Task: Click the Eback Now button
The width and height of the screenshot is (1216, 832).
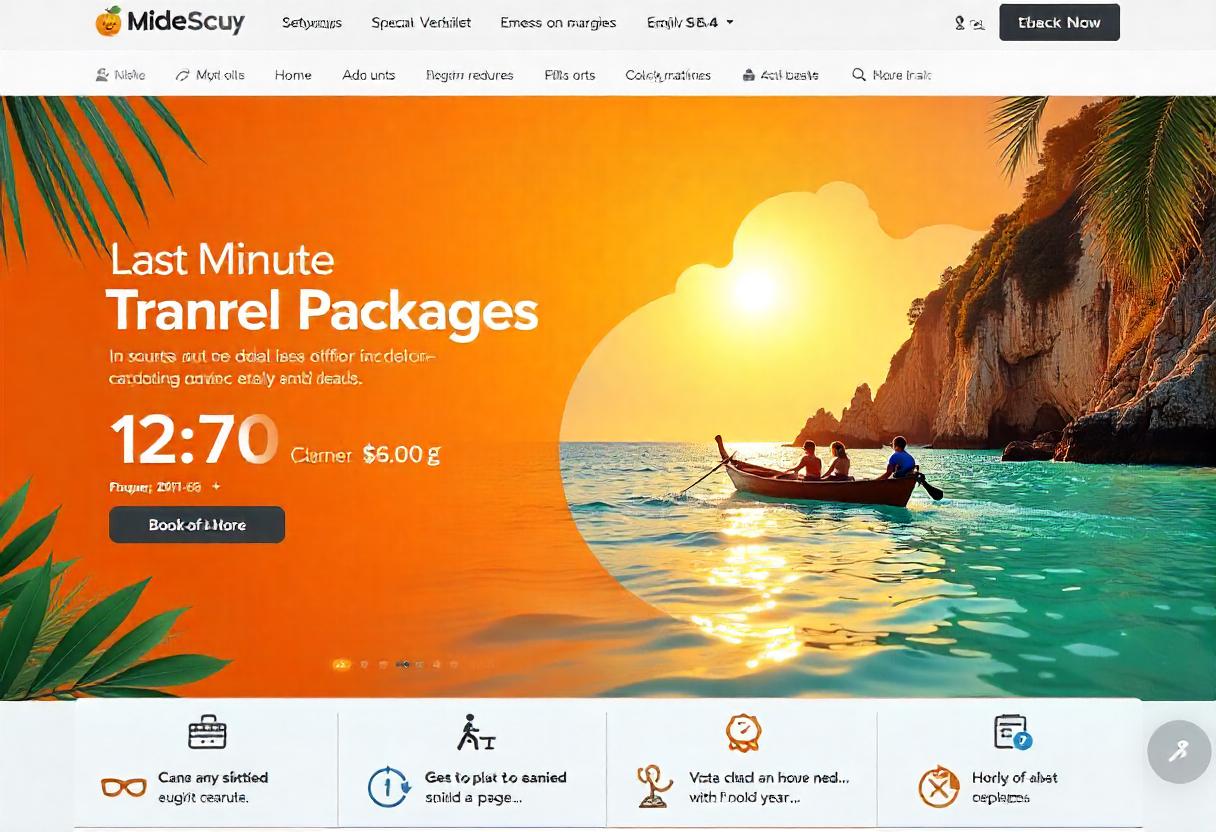Action: pos(1059,22)
